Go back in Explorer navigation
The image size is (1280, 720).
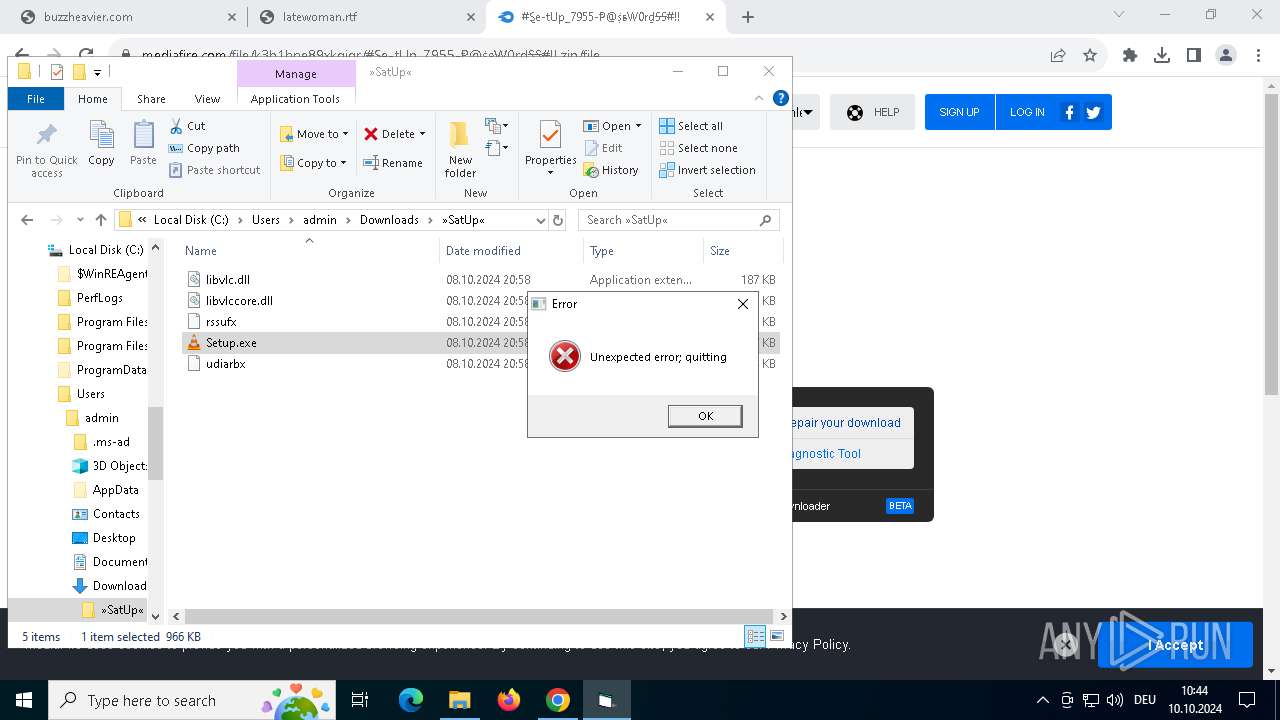pos(27,220)
